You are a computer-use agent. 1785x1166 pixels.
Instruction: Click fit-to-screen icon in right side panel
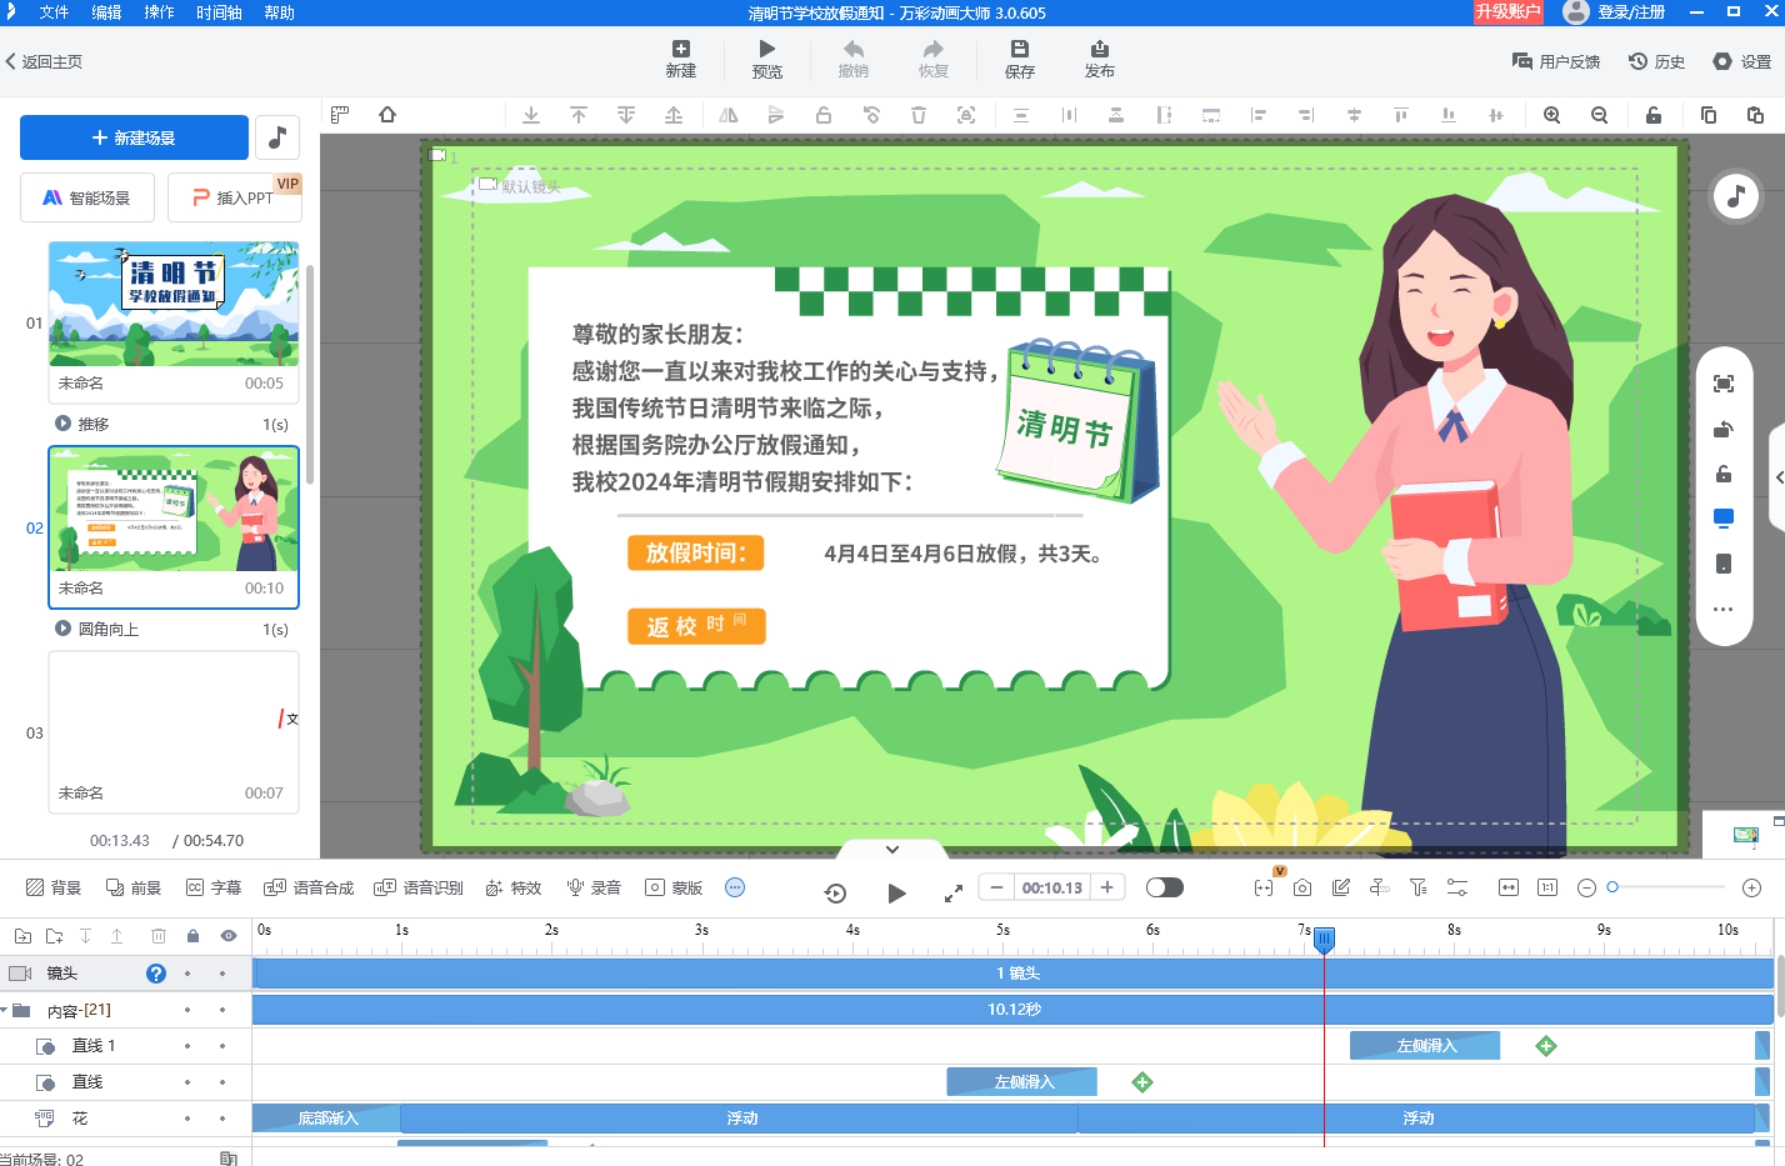coord(1723,384)
